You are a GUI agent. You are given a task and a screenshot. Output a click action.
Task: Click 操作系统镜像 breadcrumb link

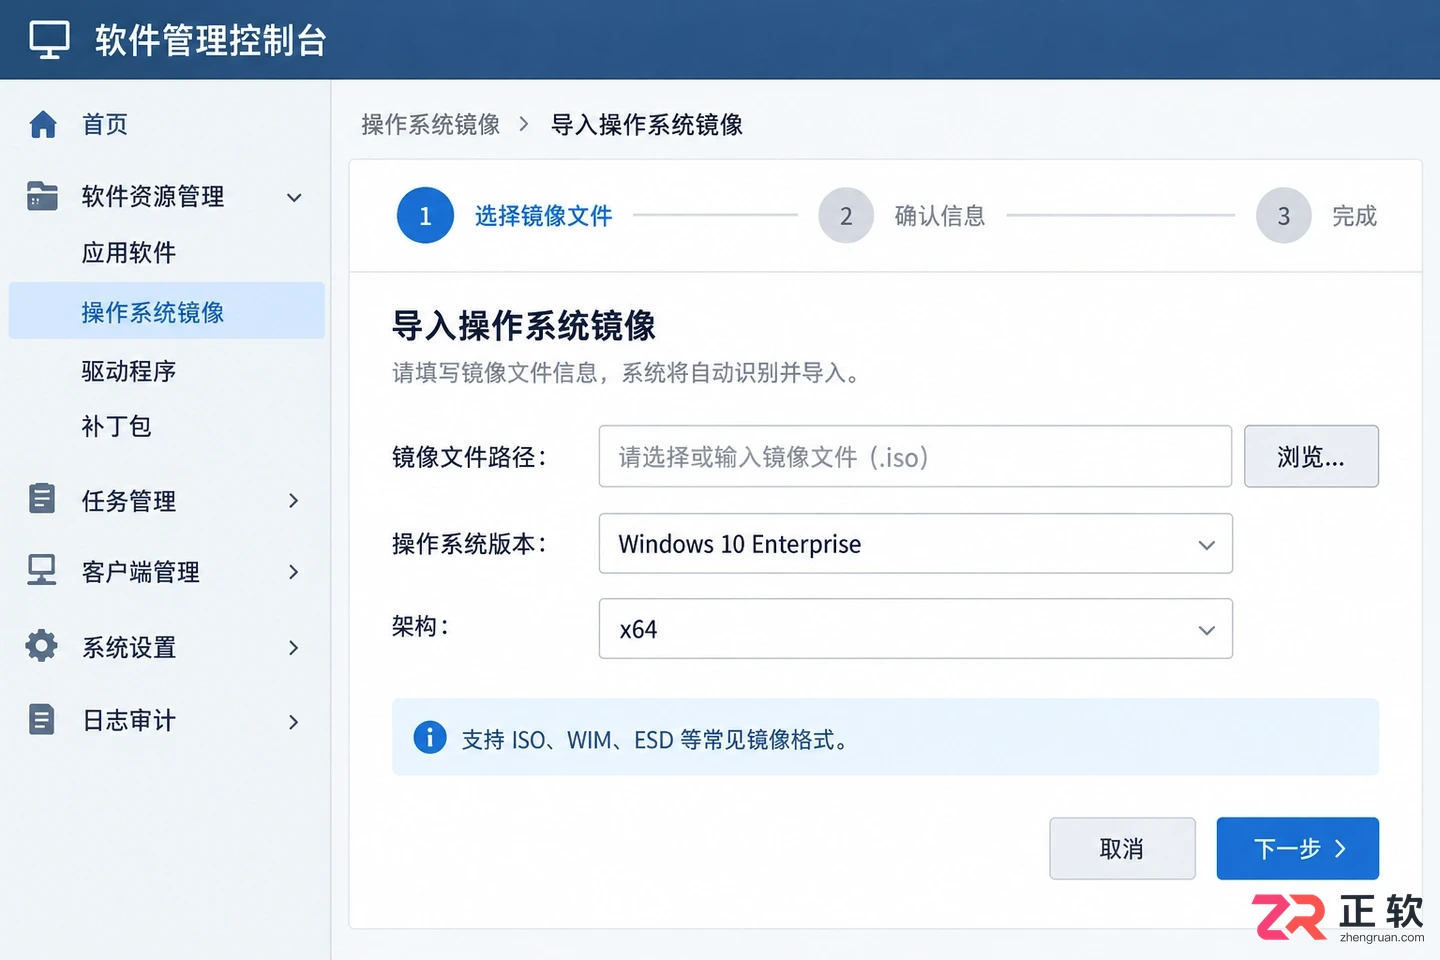point(431,124)
